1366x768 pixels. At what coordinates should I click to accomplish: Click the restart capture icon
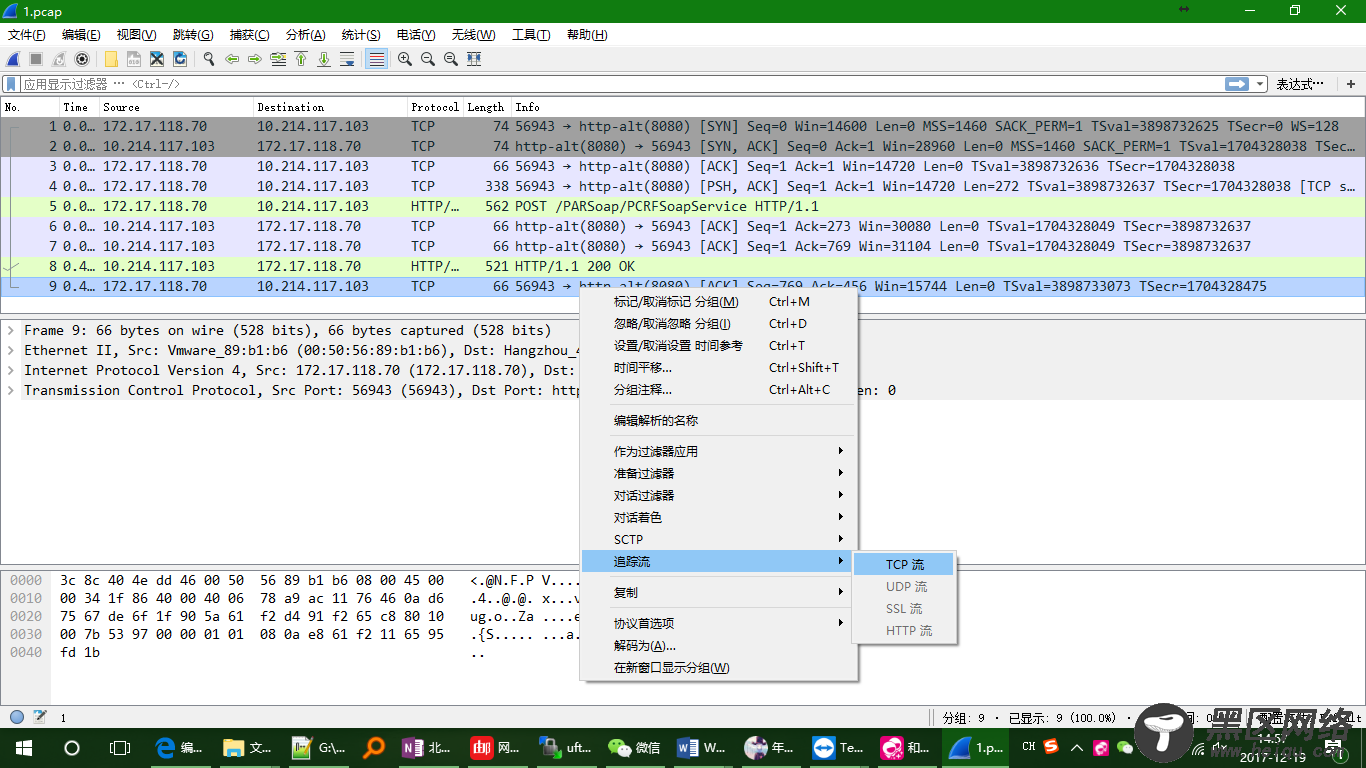pos(59,59)
